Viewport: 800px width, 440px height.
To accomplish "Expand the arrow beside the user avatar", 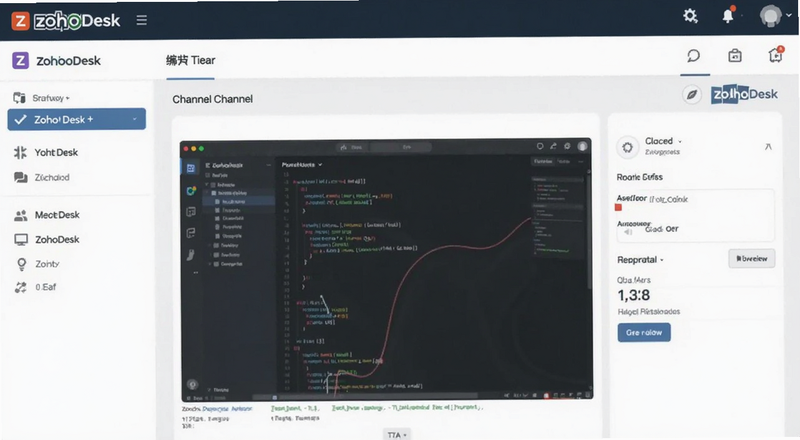I will [x=789, y=15].
